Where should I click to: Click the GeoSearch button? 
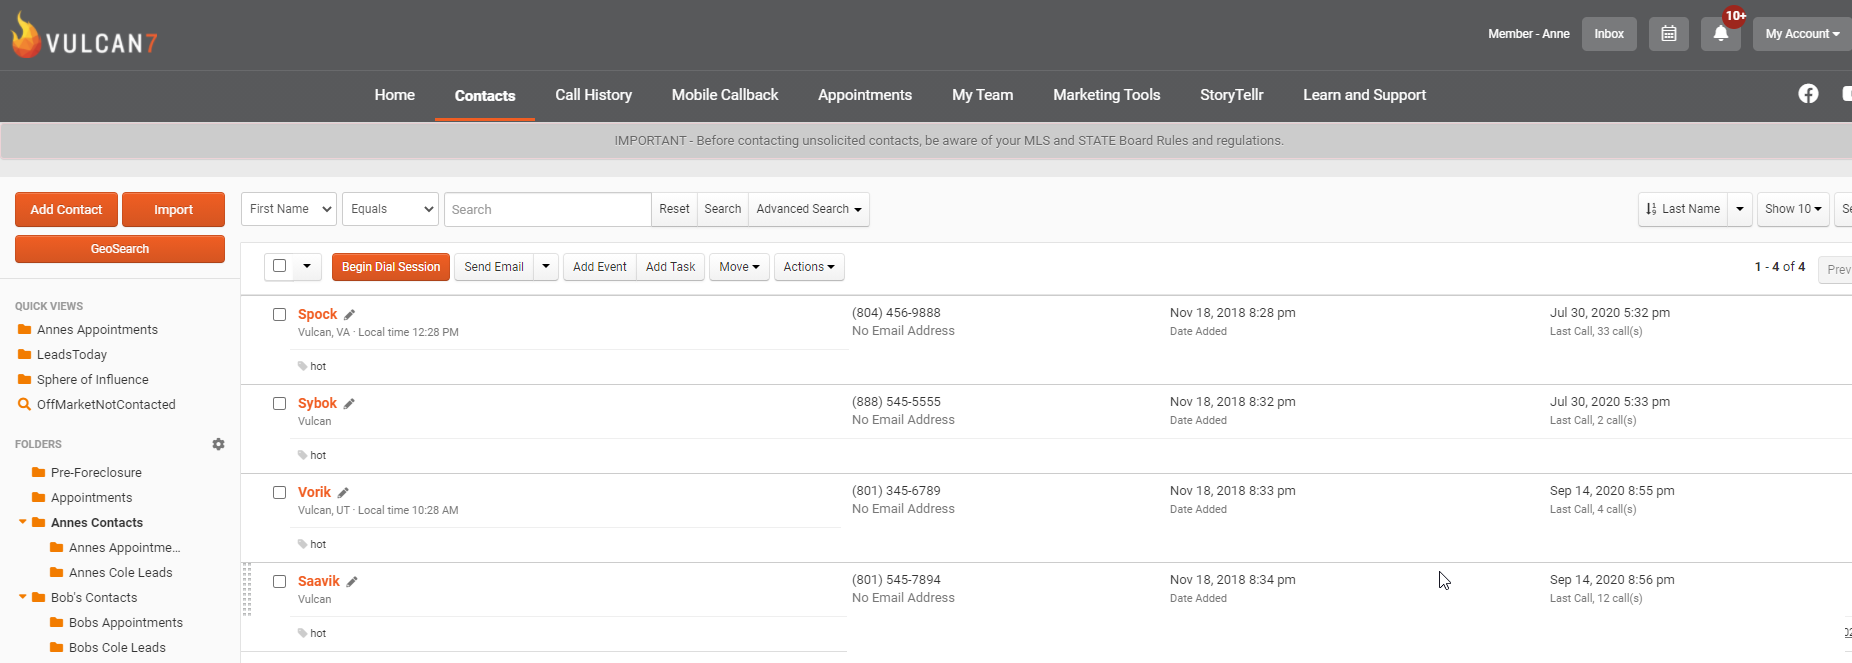click(x=120, y=249)
